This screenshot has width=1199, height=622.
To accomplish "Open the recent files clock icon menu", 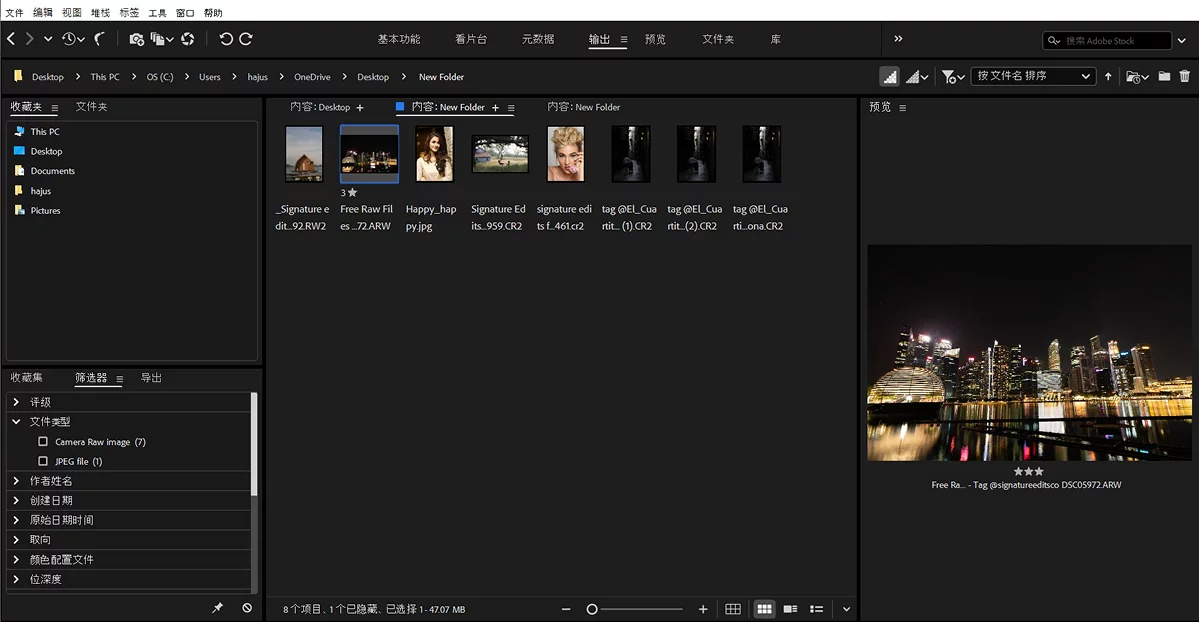I will tap(73, 38).
